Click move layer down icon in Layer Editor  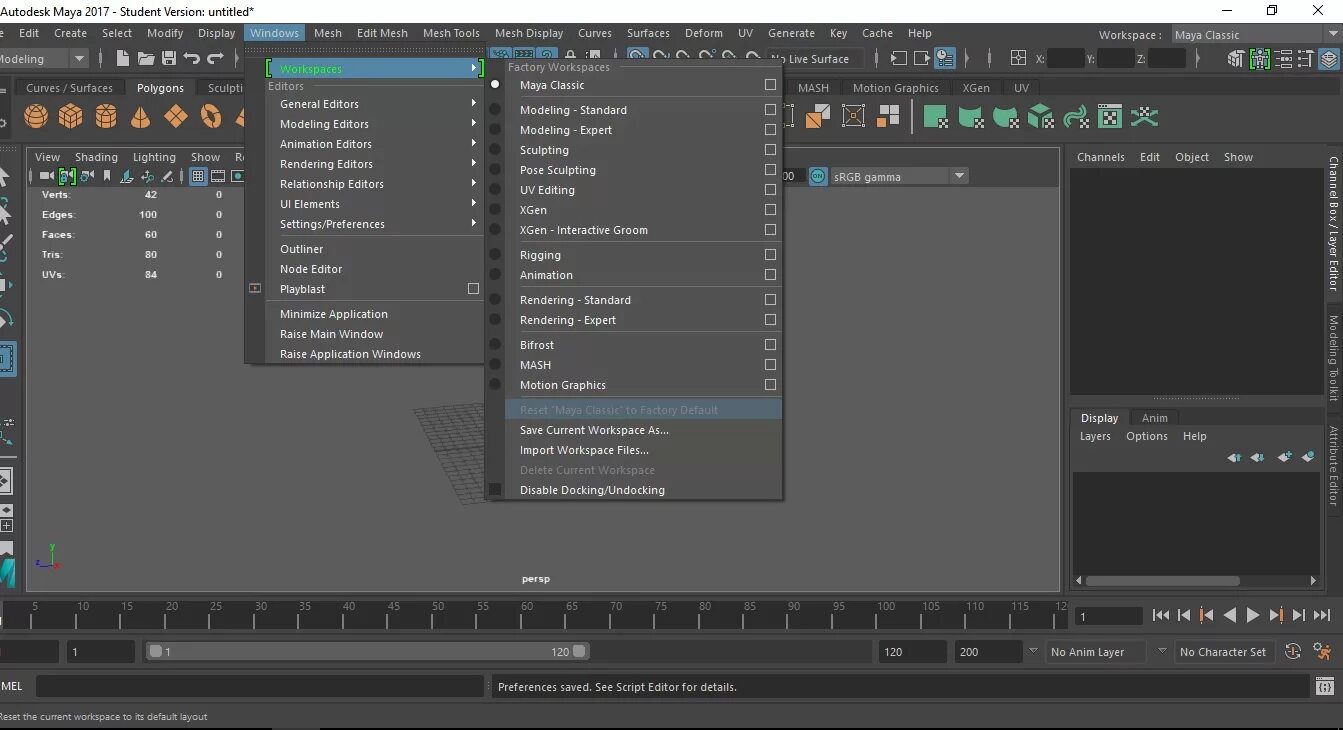tap(1257, 457)
